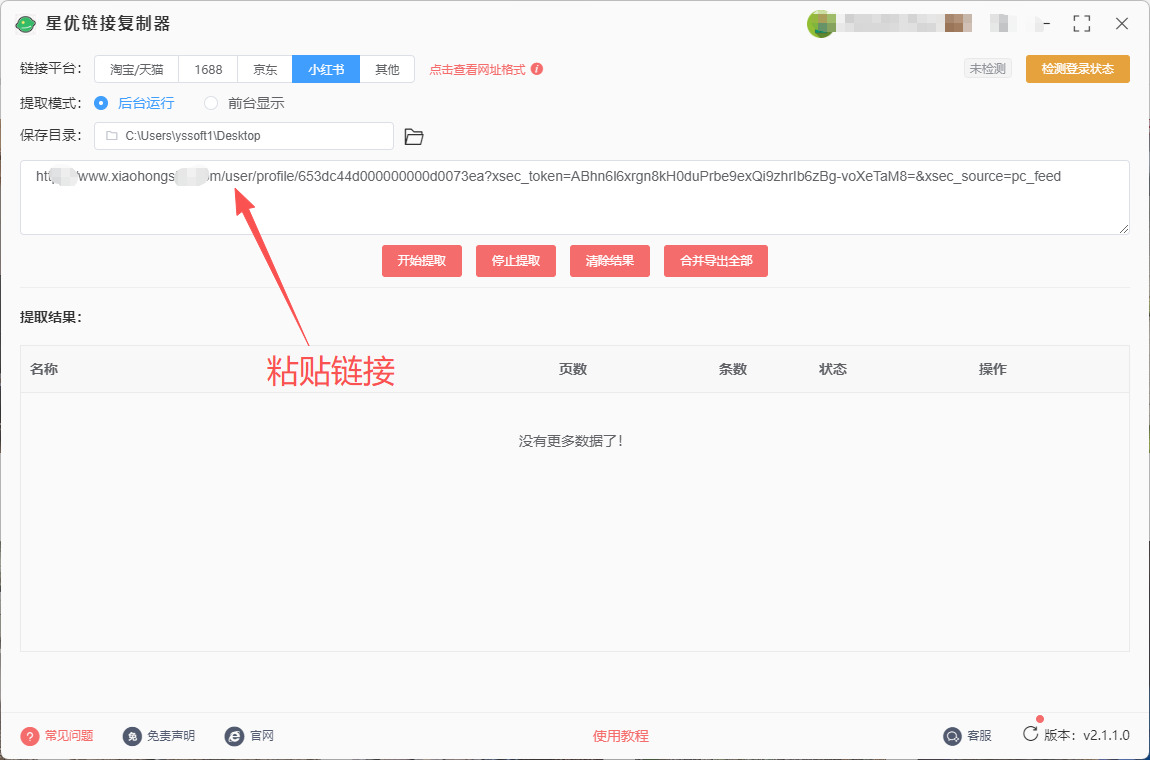Image resolution: width=1150 pixels, height=760 pixels.
Task: Click the small folder icon in save path field
Action: pyautogui.click(x=111, y=136)
